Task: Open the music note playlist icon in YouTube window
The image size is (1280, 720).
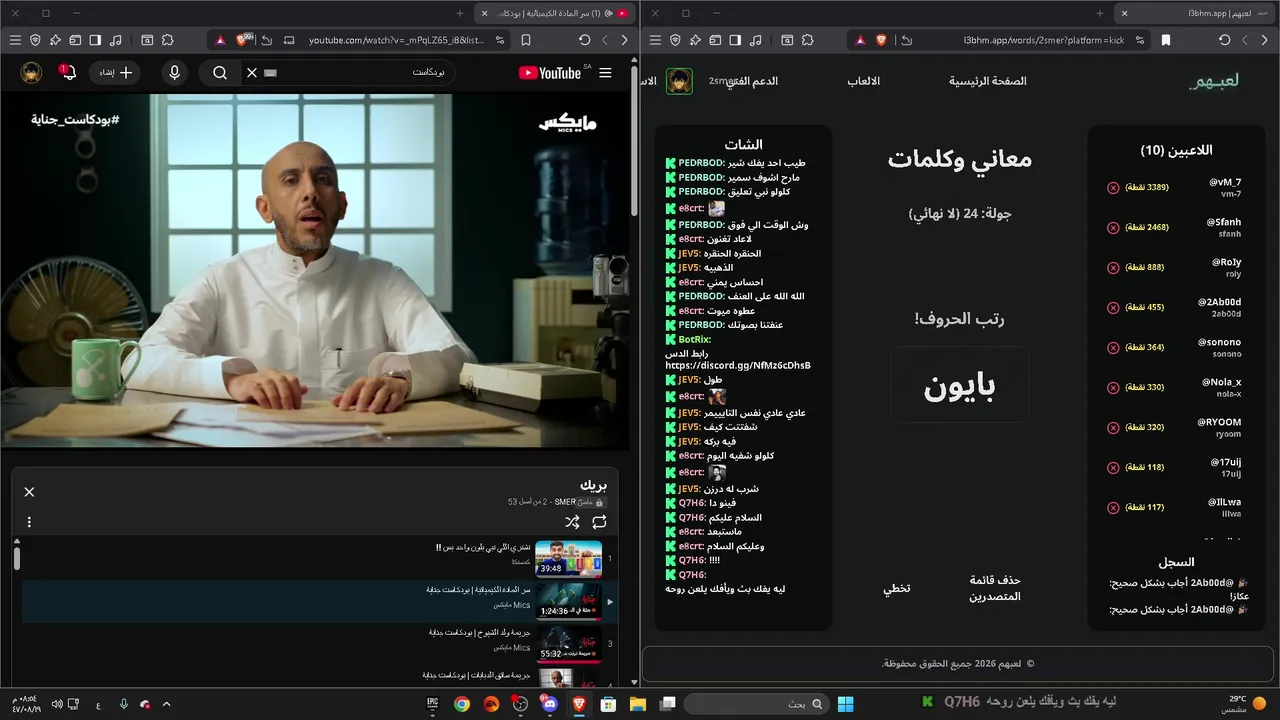Action: click(x=116, y=40)
